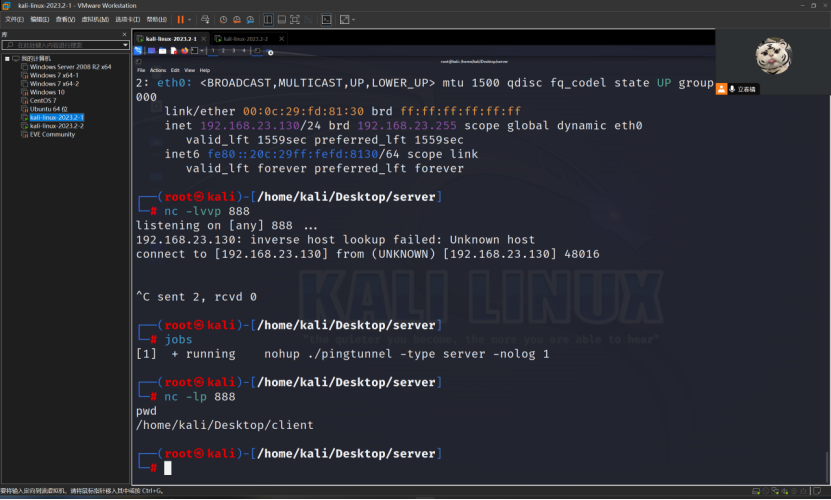Screen dimensions: 831x500
Task: Select kali-linux-2023.2-2 in library tree
Action: click(x=57, y=126)
